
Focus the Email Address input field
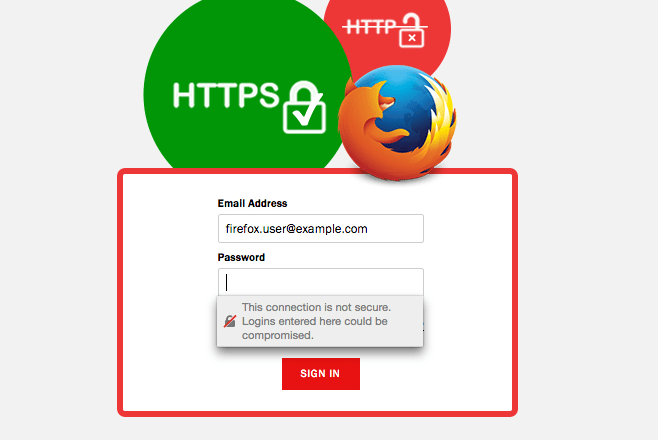(x=321, y=229)
